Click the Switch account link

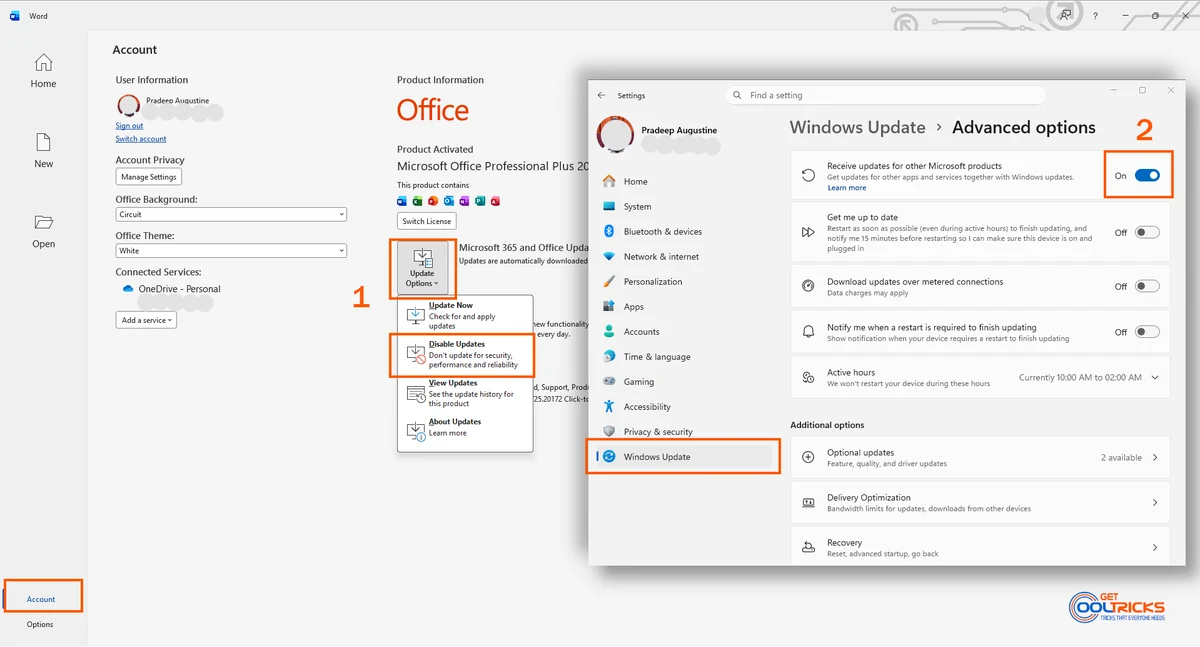tap(141, 139)
